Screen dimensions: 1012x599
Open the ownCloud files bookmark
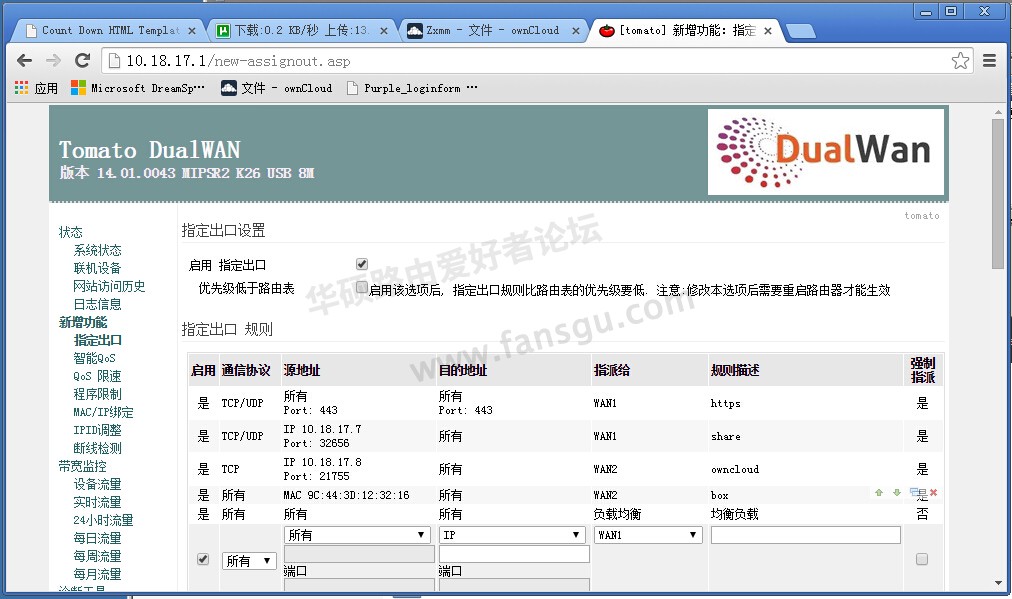click(277, 88)
